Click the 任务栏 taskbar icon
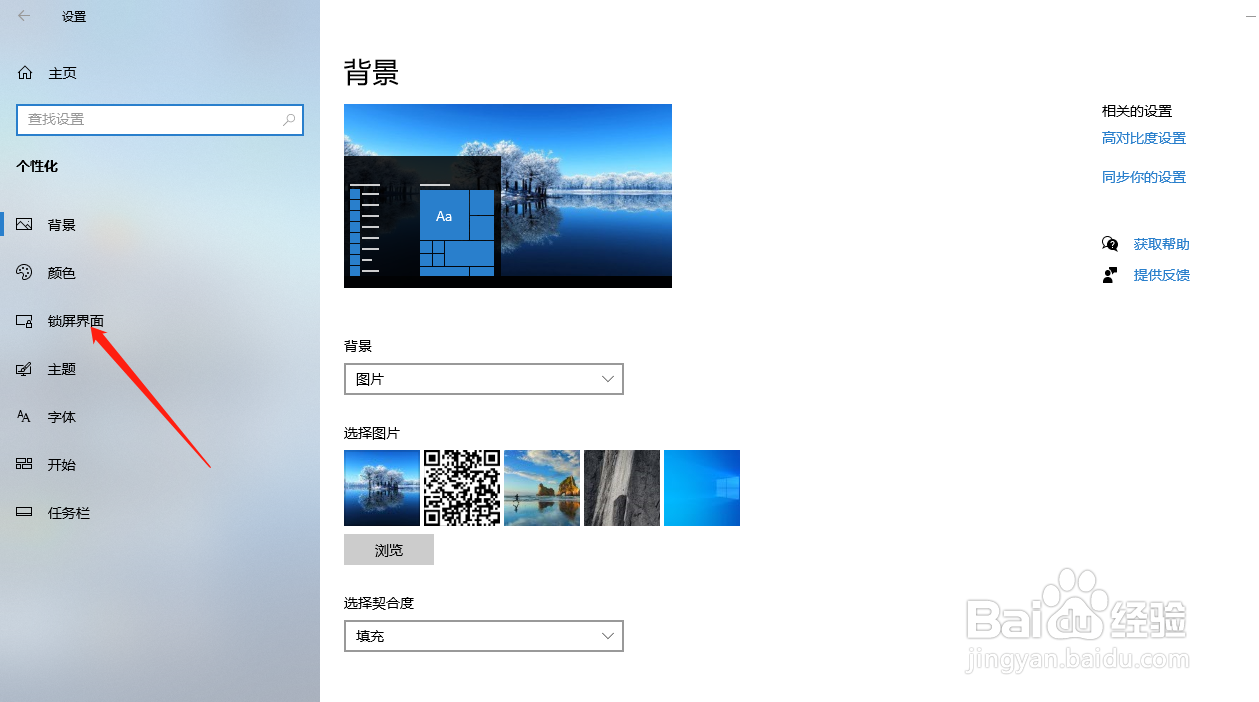Viewport: 1259px width, 702px height. coord(25,513)
